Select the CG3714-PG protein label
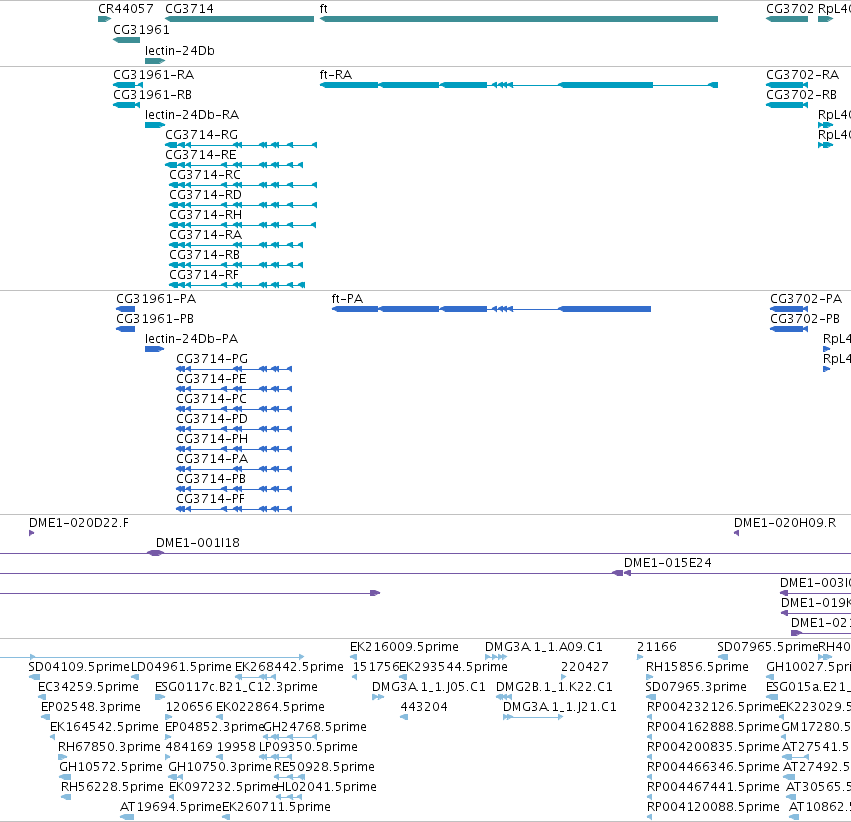The image size is (851, 822). click(212, 359)
